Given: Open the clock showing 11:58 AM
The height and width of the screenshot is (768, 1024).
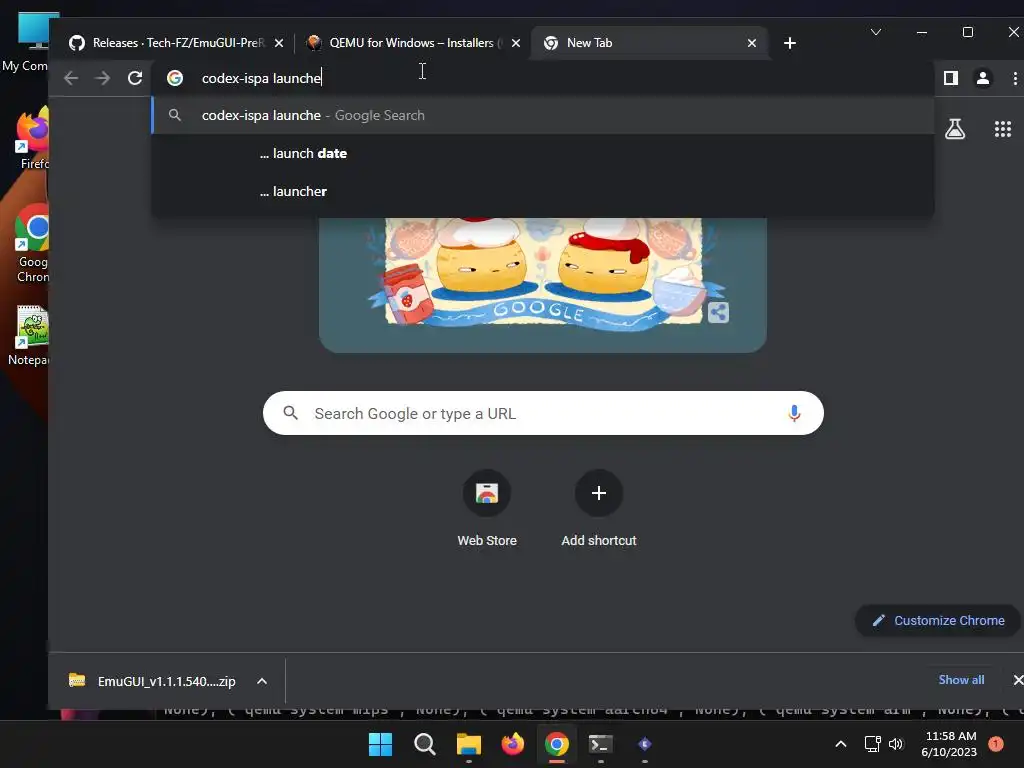Looking at the screenshot, I should coord(949,744).
